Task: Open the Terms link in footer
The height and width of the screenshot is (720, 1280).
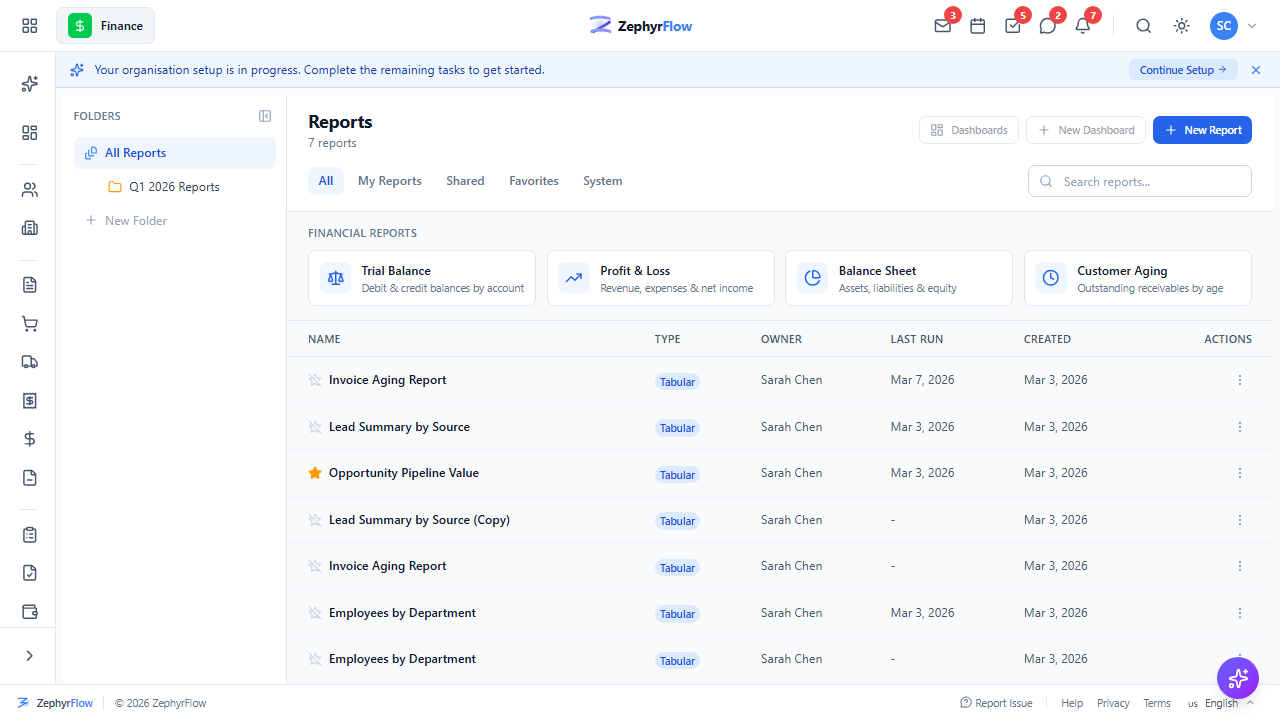Action: (x=1157, y=703)
